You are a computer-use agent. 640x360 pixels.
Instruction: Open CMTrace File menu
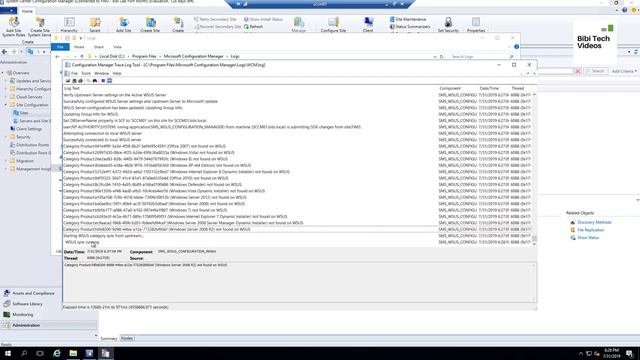[x=74, y=73]
